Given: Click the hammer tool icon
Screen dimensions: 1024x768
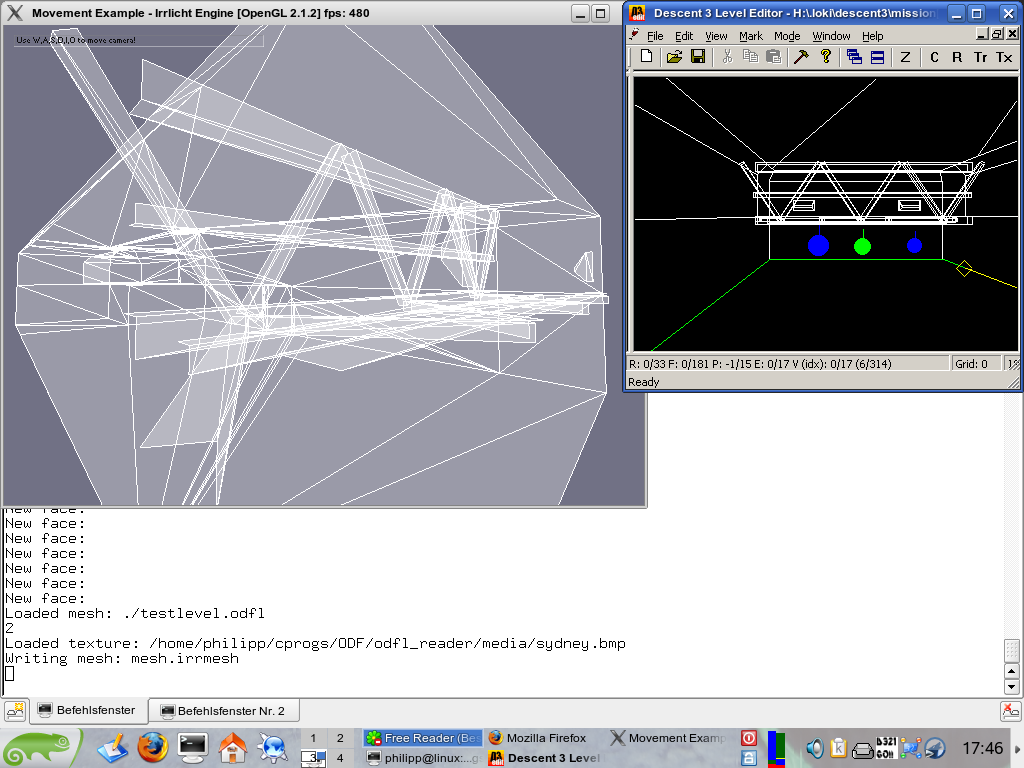Looking at the screenshot, I should coord(802,57).
